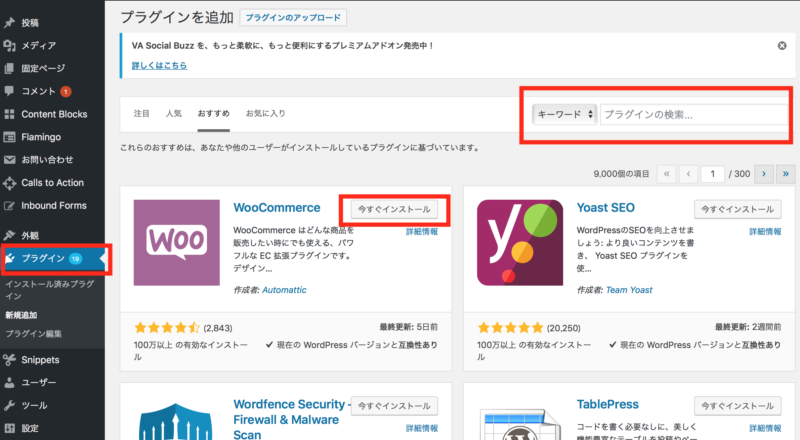Open the Snippets menu

[53, 360]
